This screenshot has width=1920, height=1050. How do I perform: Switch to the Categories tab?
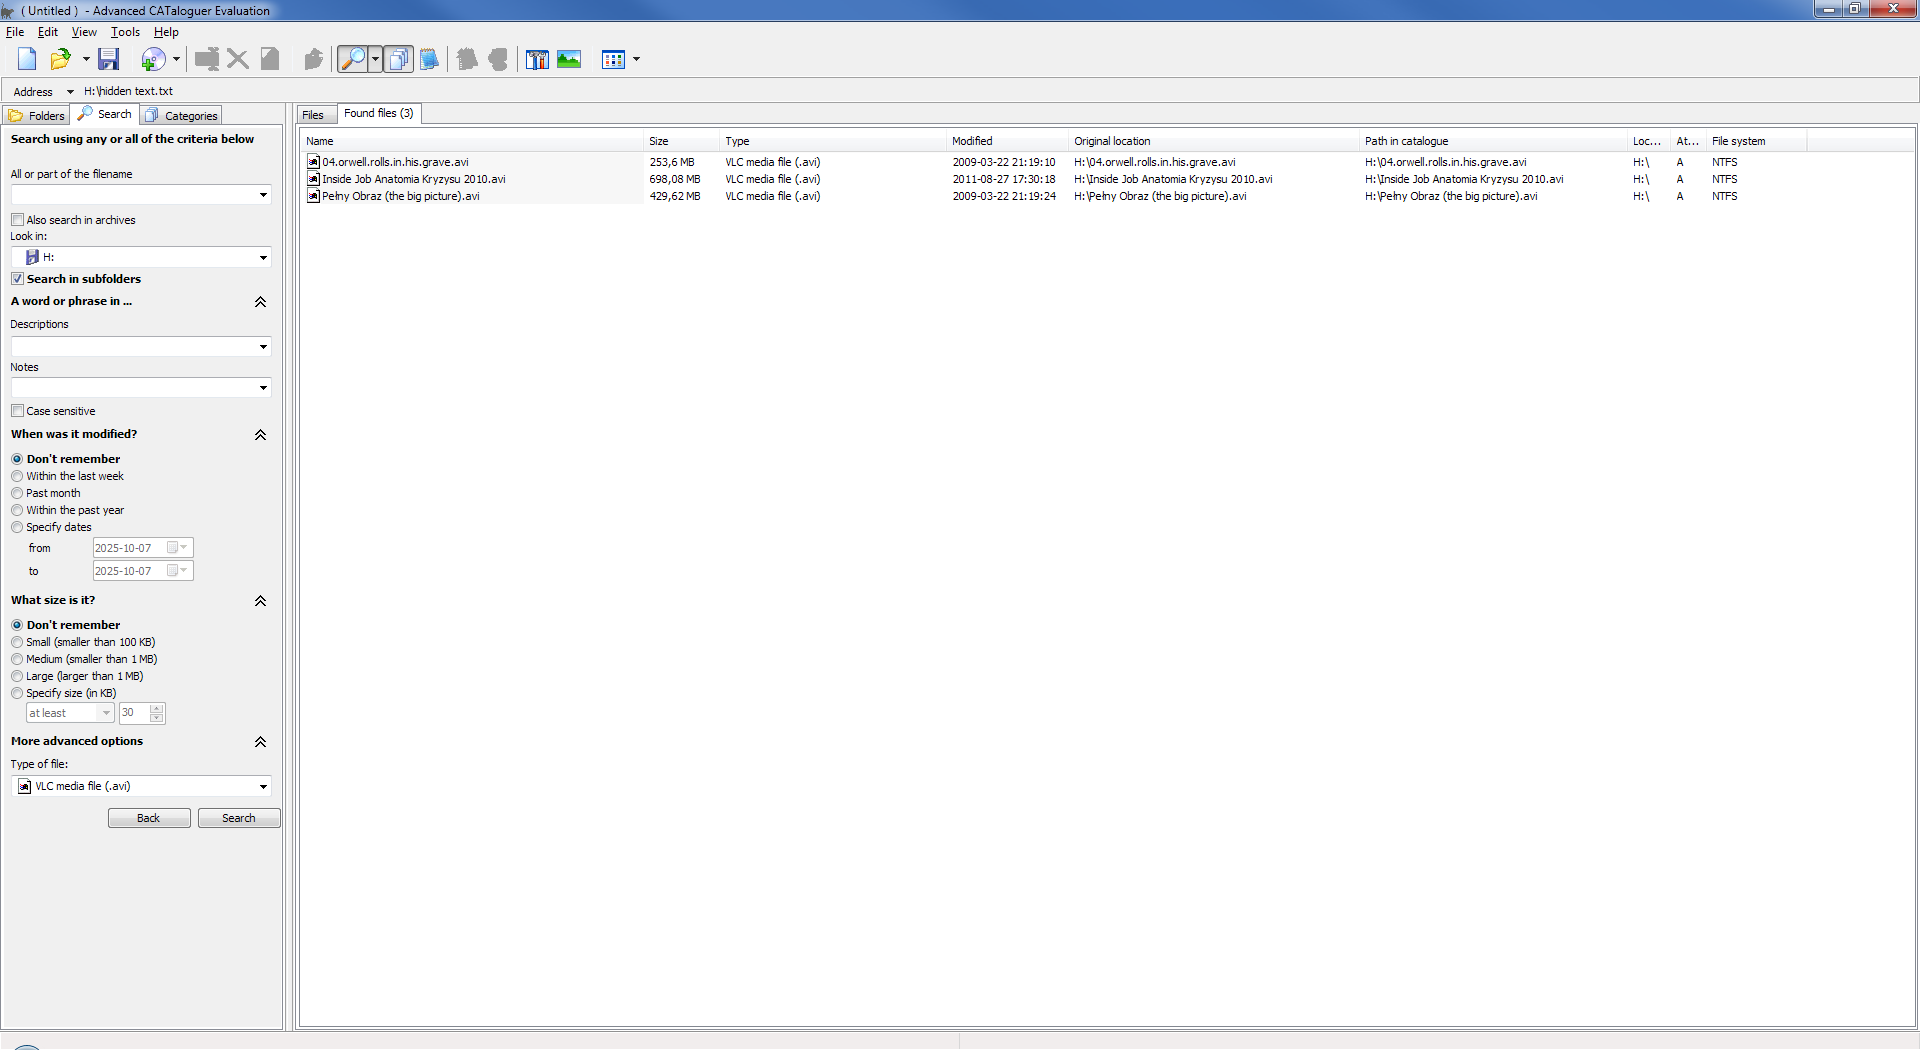181,116
